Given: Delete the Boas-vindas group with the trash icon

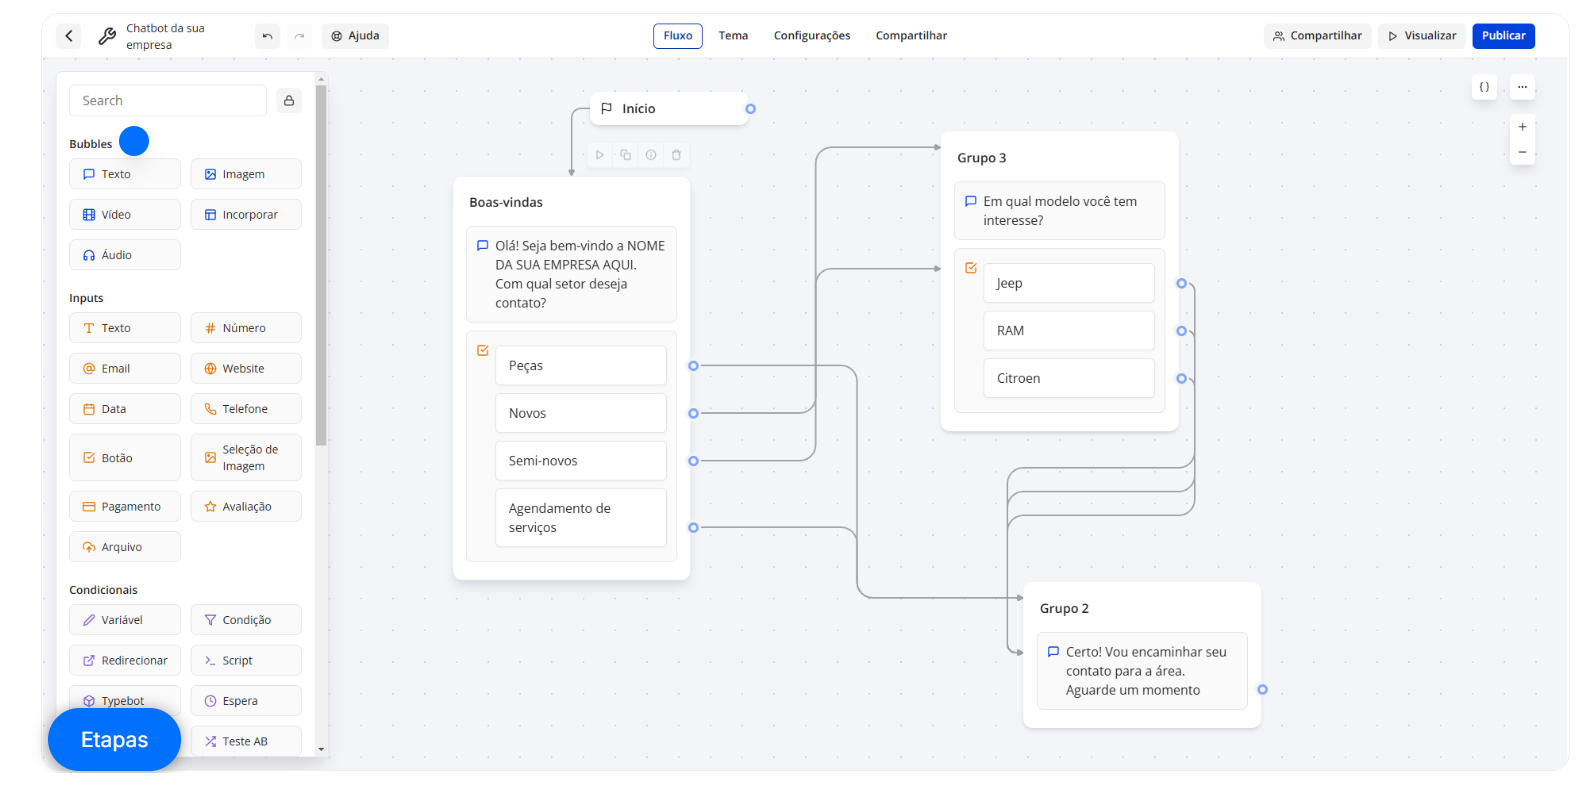Looking at the screenshot, I should [676, 155].
